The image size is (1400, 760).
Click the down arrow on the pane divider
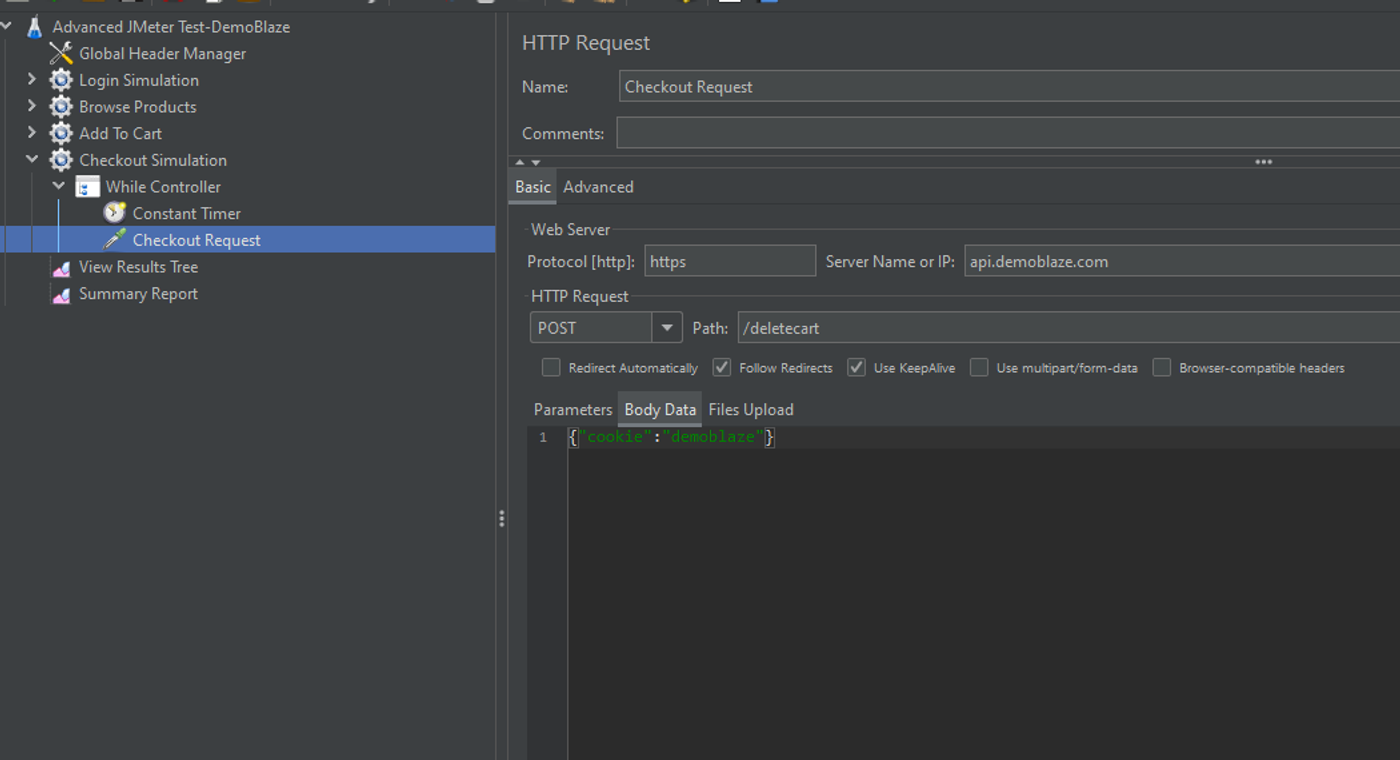[x=536, y=162]
